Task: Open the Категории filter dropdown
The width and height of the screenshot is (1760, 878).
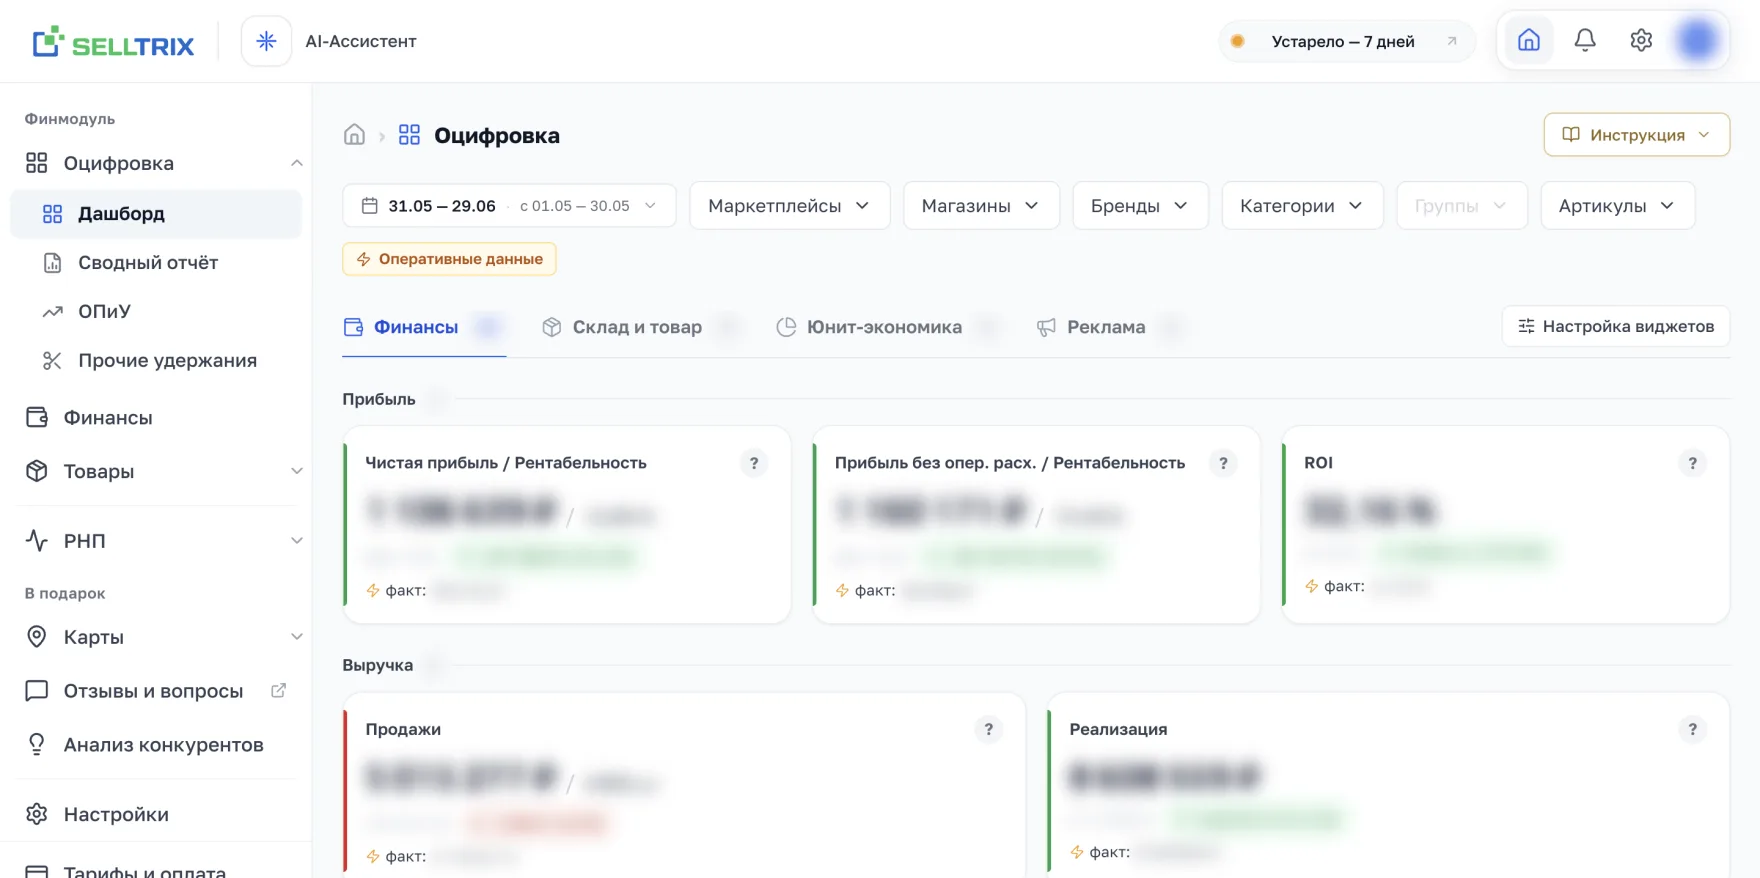Action: coord(1302,205)
